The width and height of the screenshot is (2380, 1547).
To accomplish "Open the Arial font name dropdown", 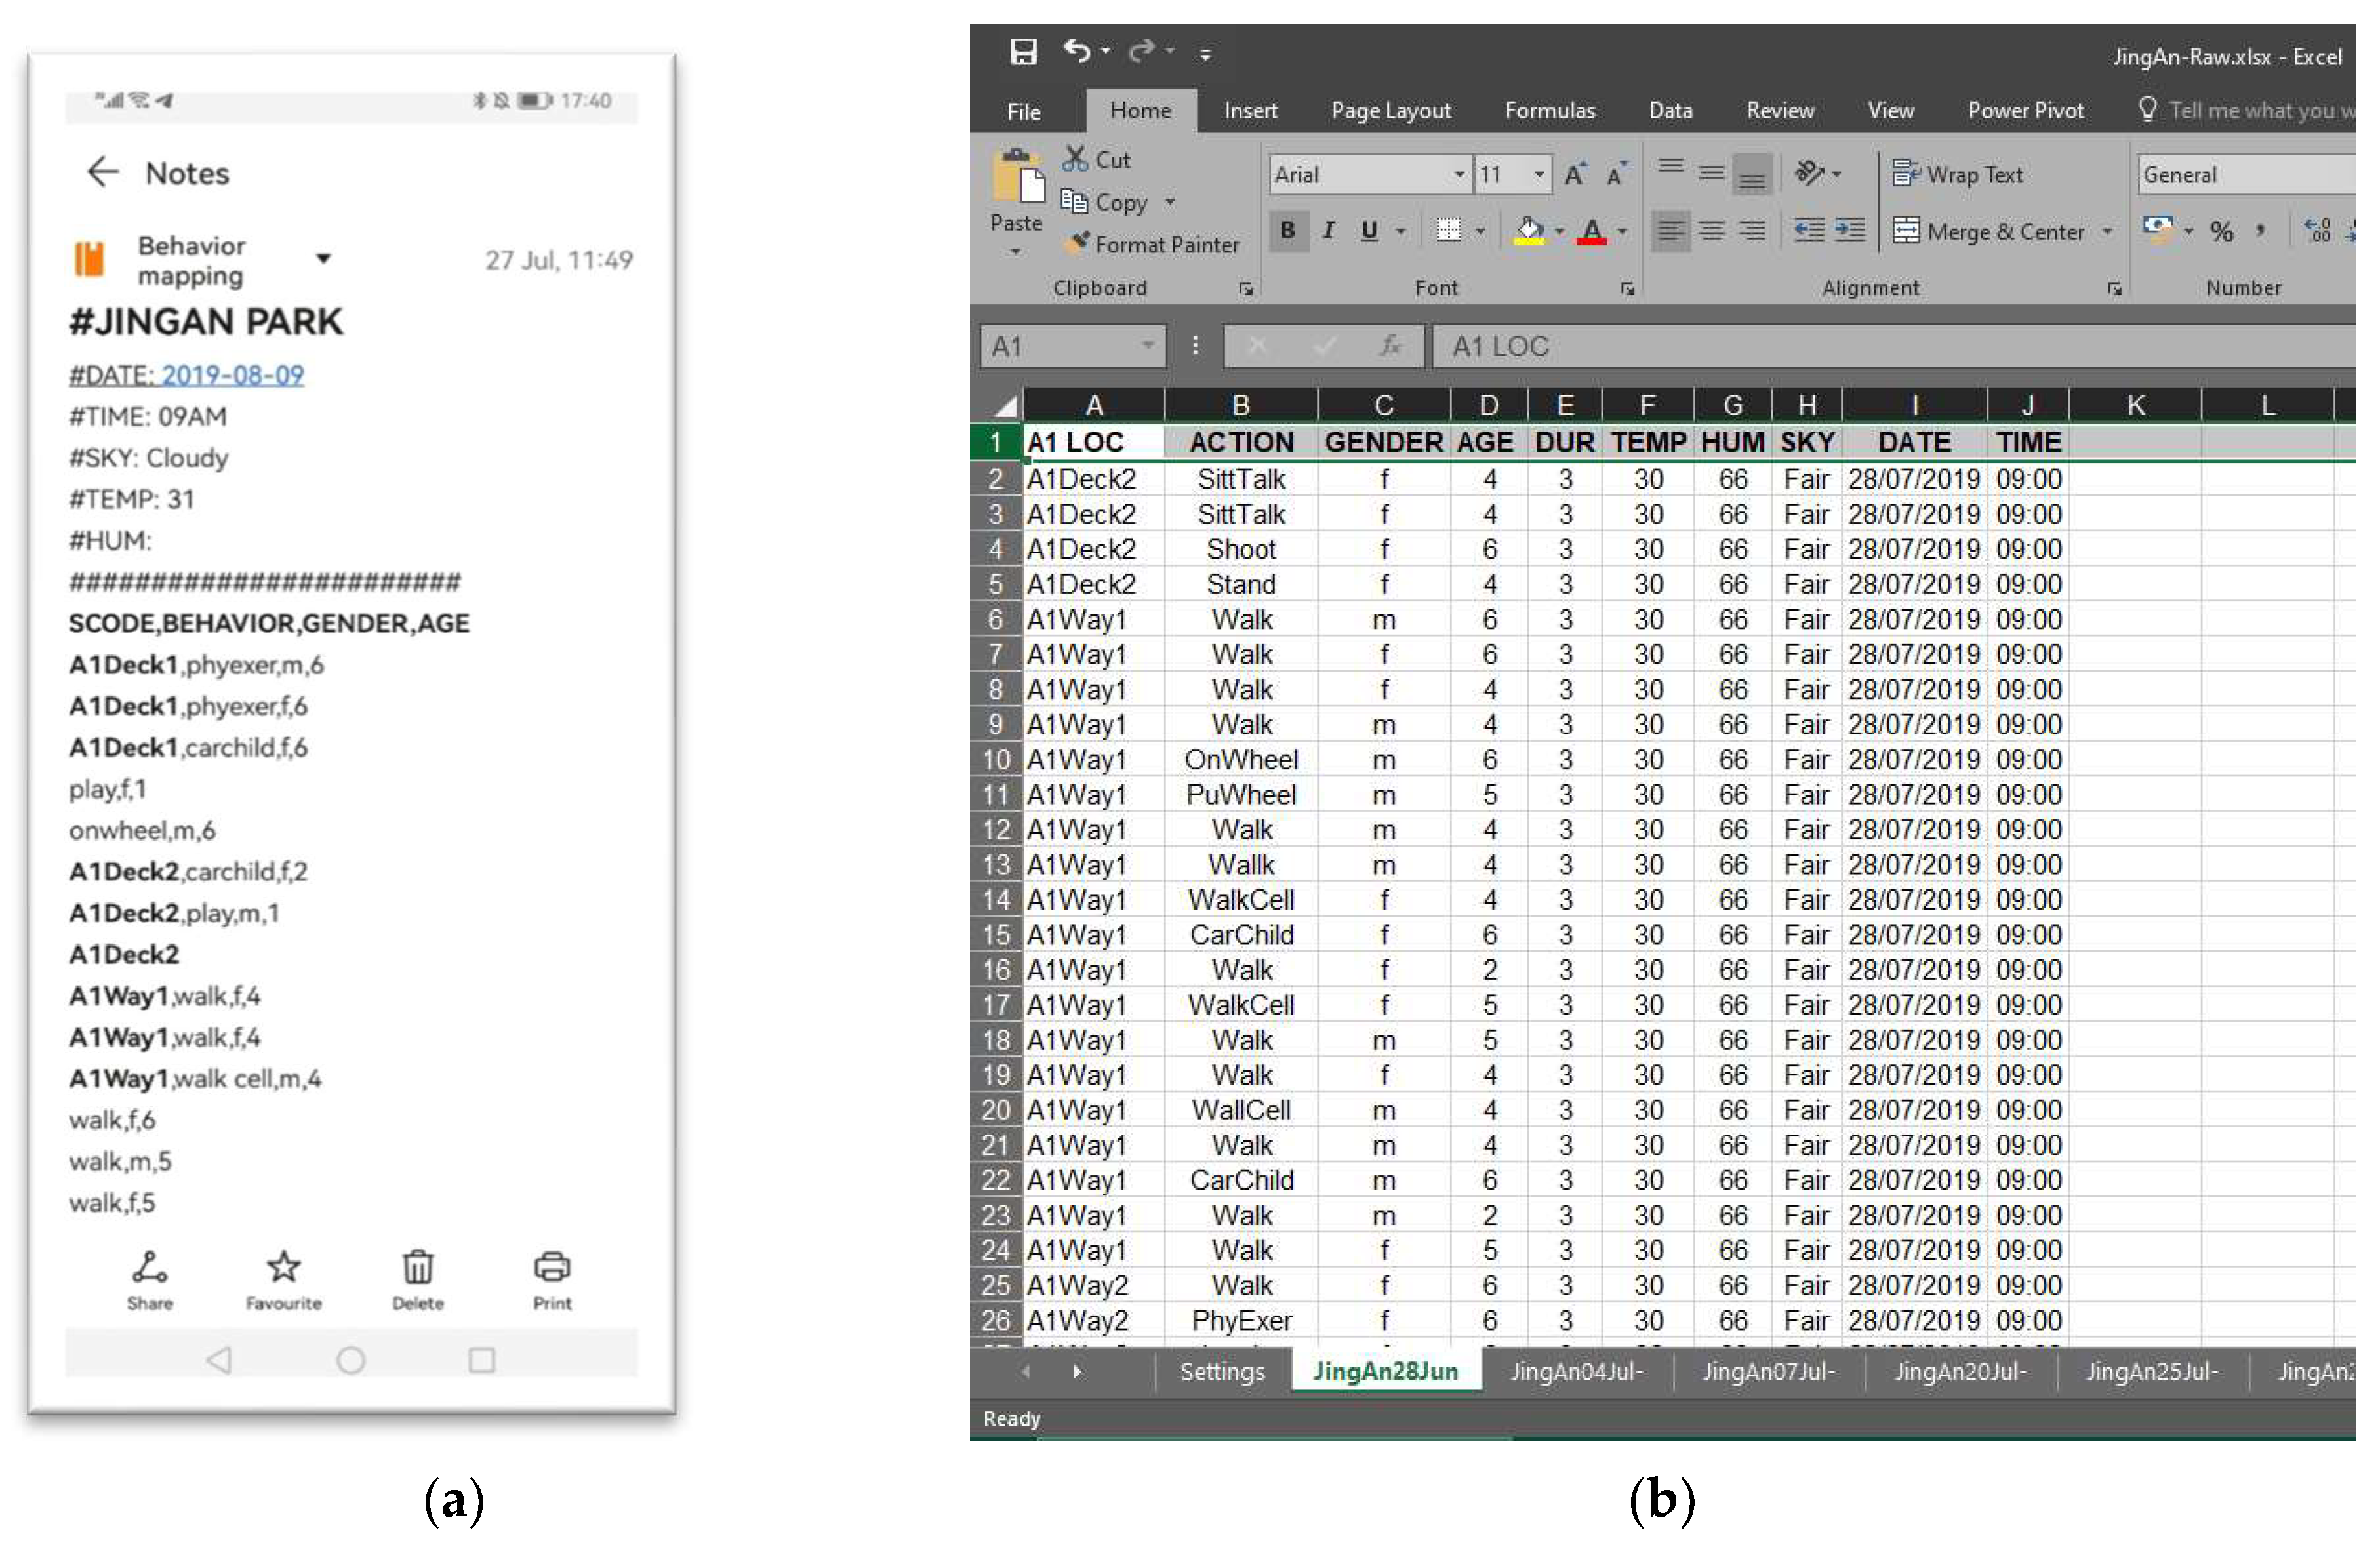I will 1459,175.
